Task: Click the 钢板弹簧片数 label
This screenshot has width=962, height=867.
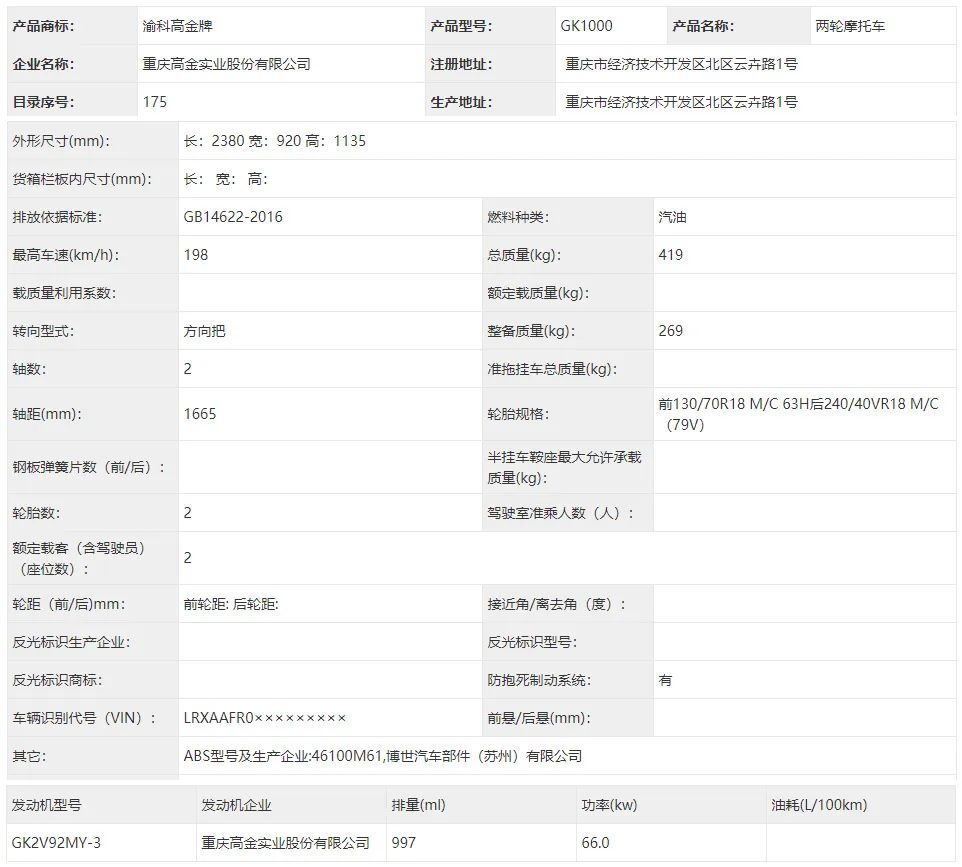Action: 88,468
